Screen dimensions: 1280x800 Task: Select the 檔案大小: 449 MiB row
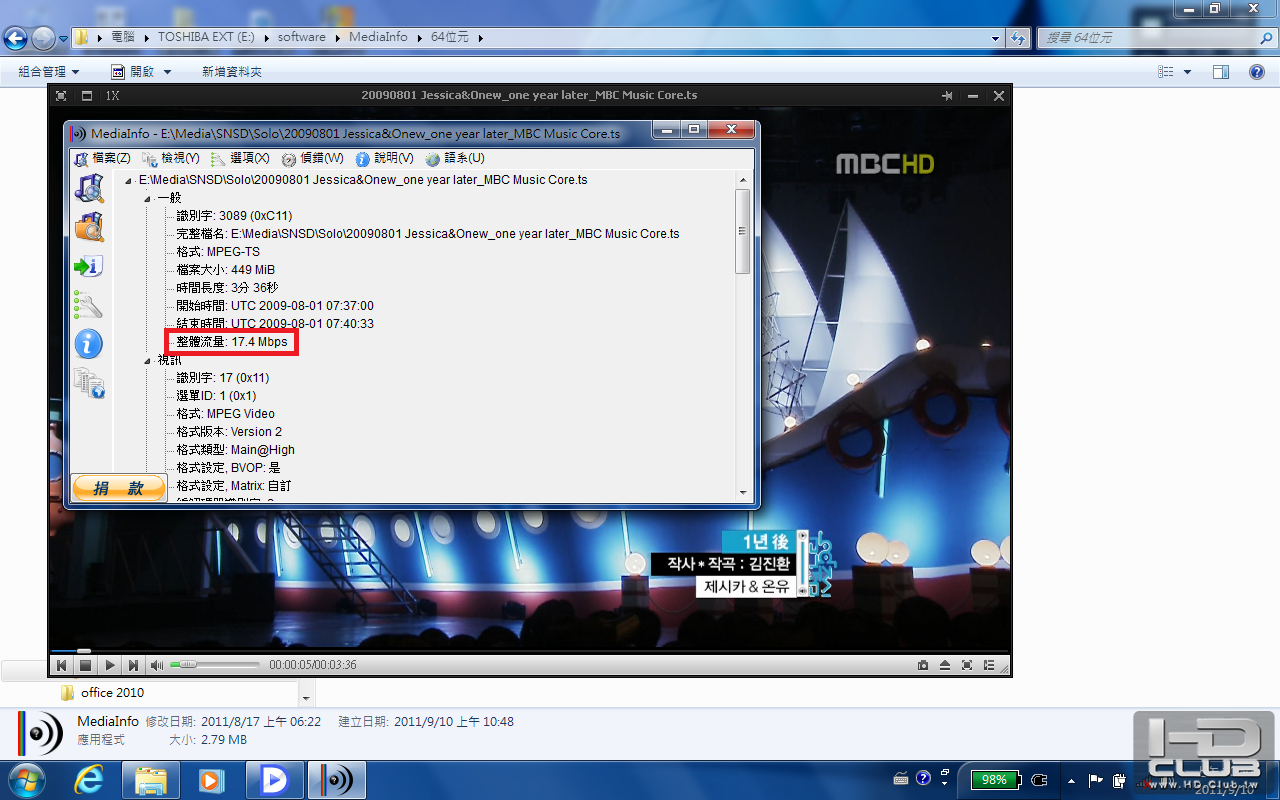pos(225,270)
